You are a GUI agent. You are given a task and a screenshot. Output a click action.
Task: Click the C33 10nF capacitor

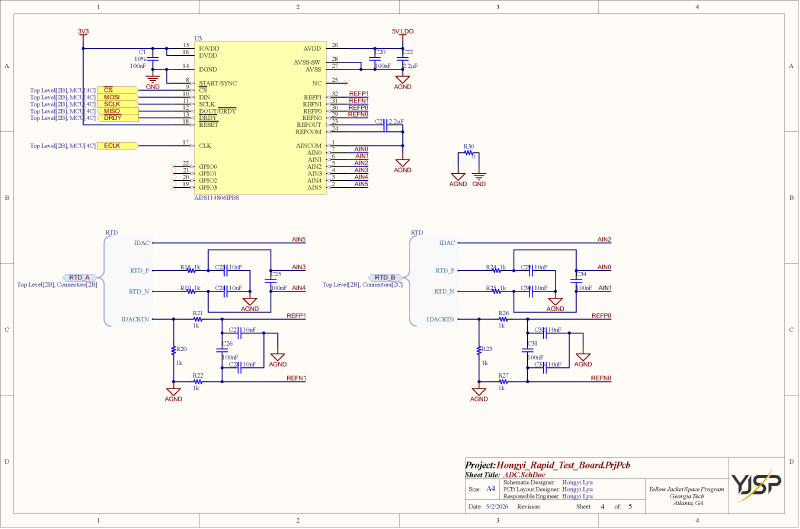(546, 368)
